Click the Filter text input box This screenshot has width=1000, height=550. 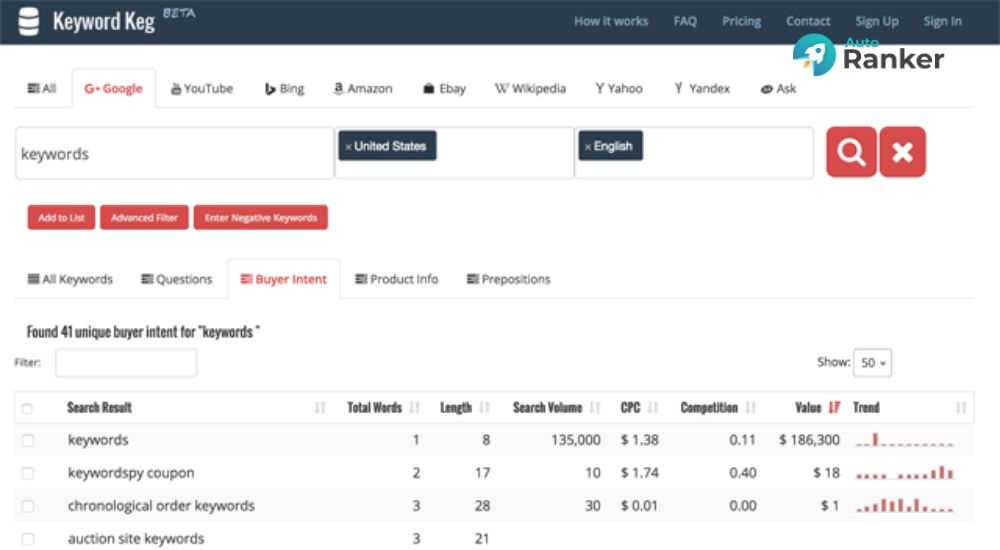tap(126, 363)
